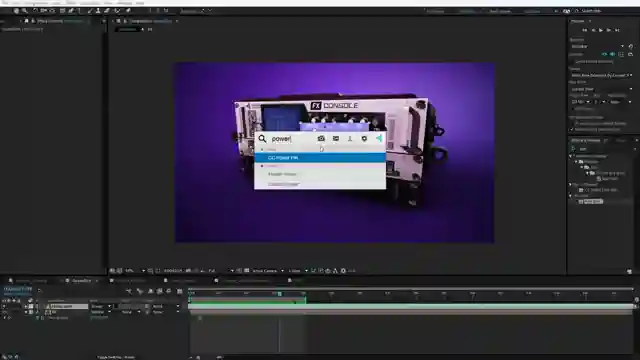Hide the second layer via its eye toggle

pos(4,312)
